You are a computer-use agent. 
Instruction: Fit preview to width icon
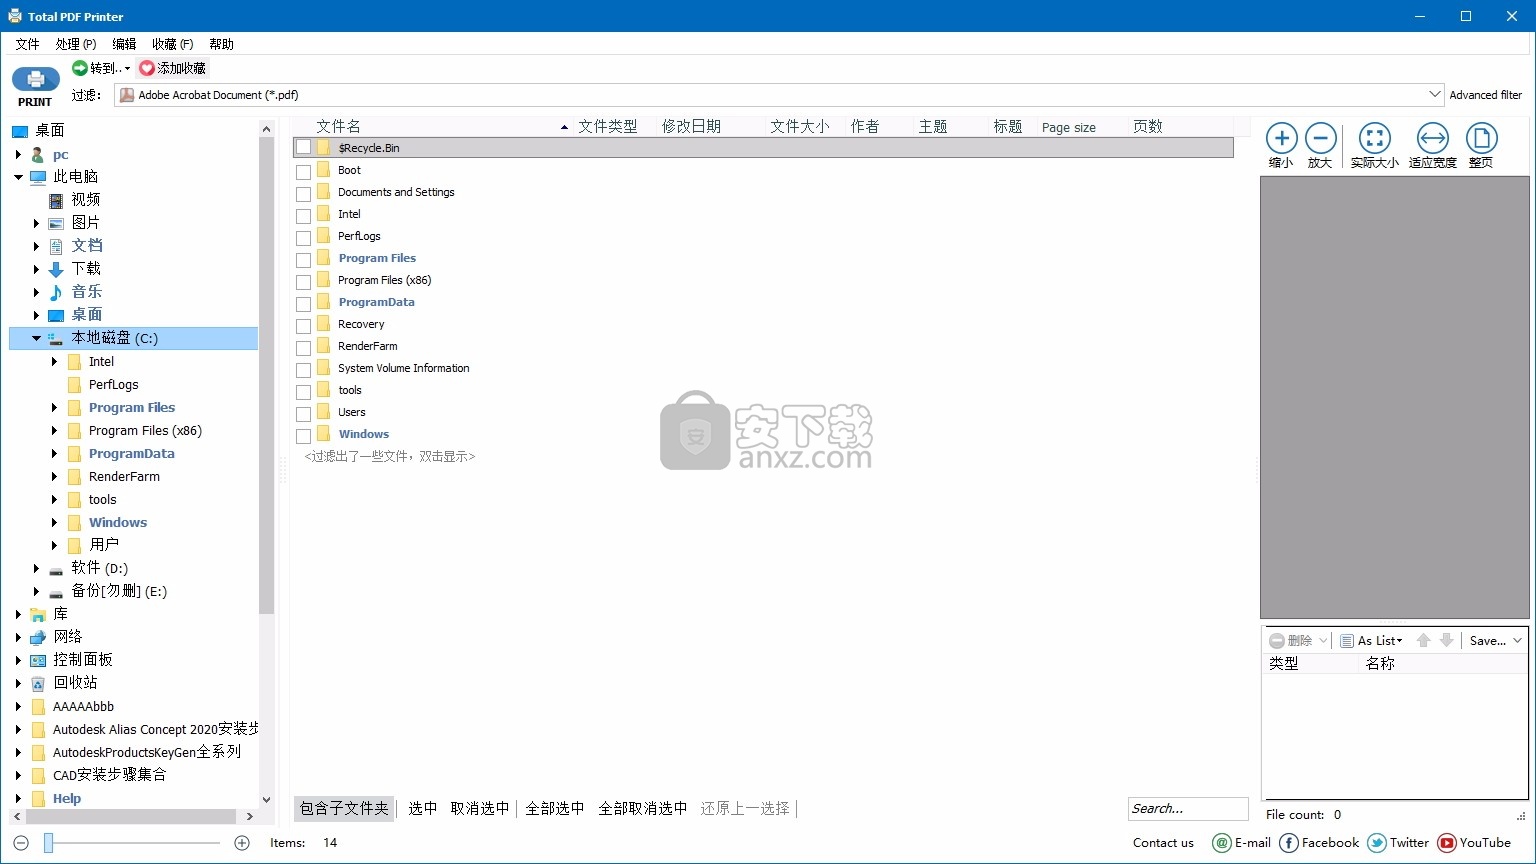tap(1433, 138)
